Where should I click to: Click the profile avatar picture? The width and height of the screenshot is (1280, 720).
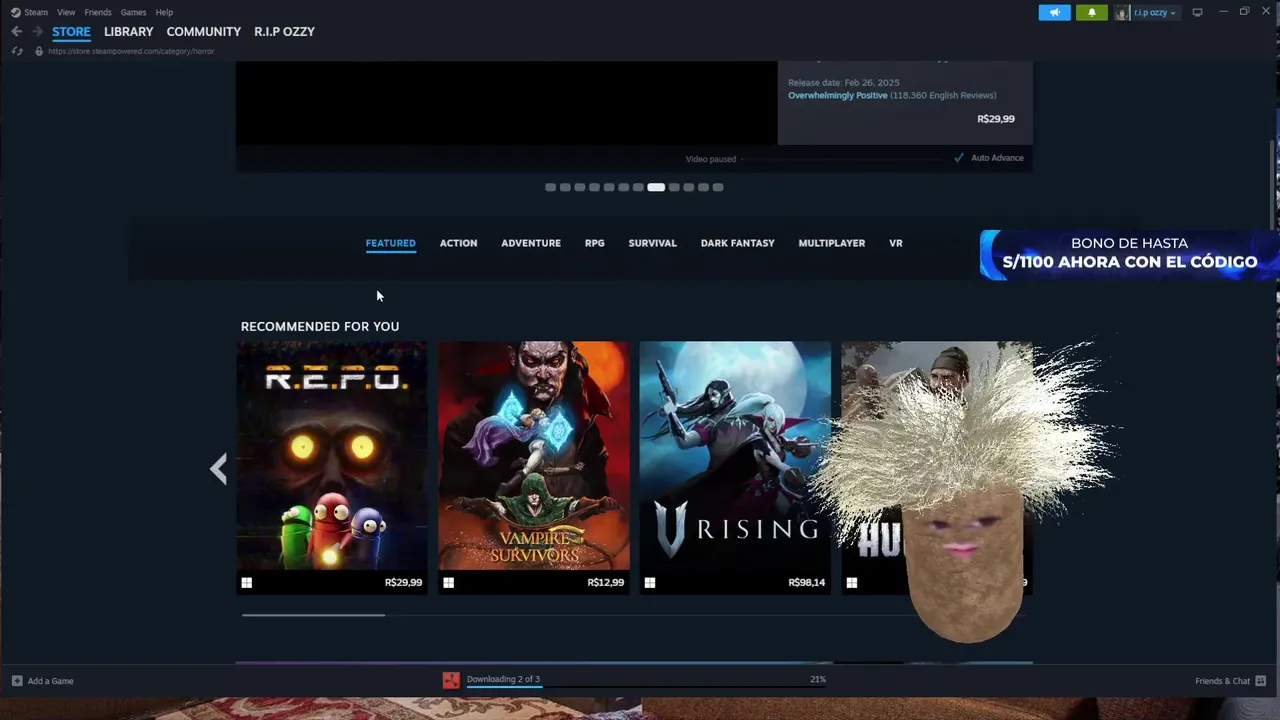point(1123,12)
